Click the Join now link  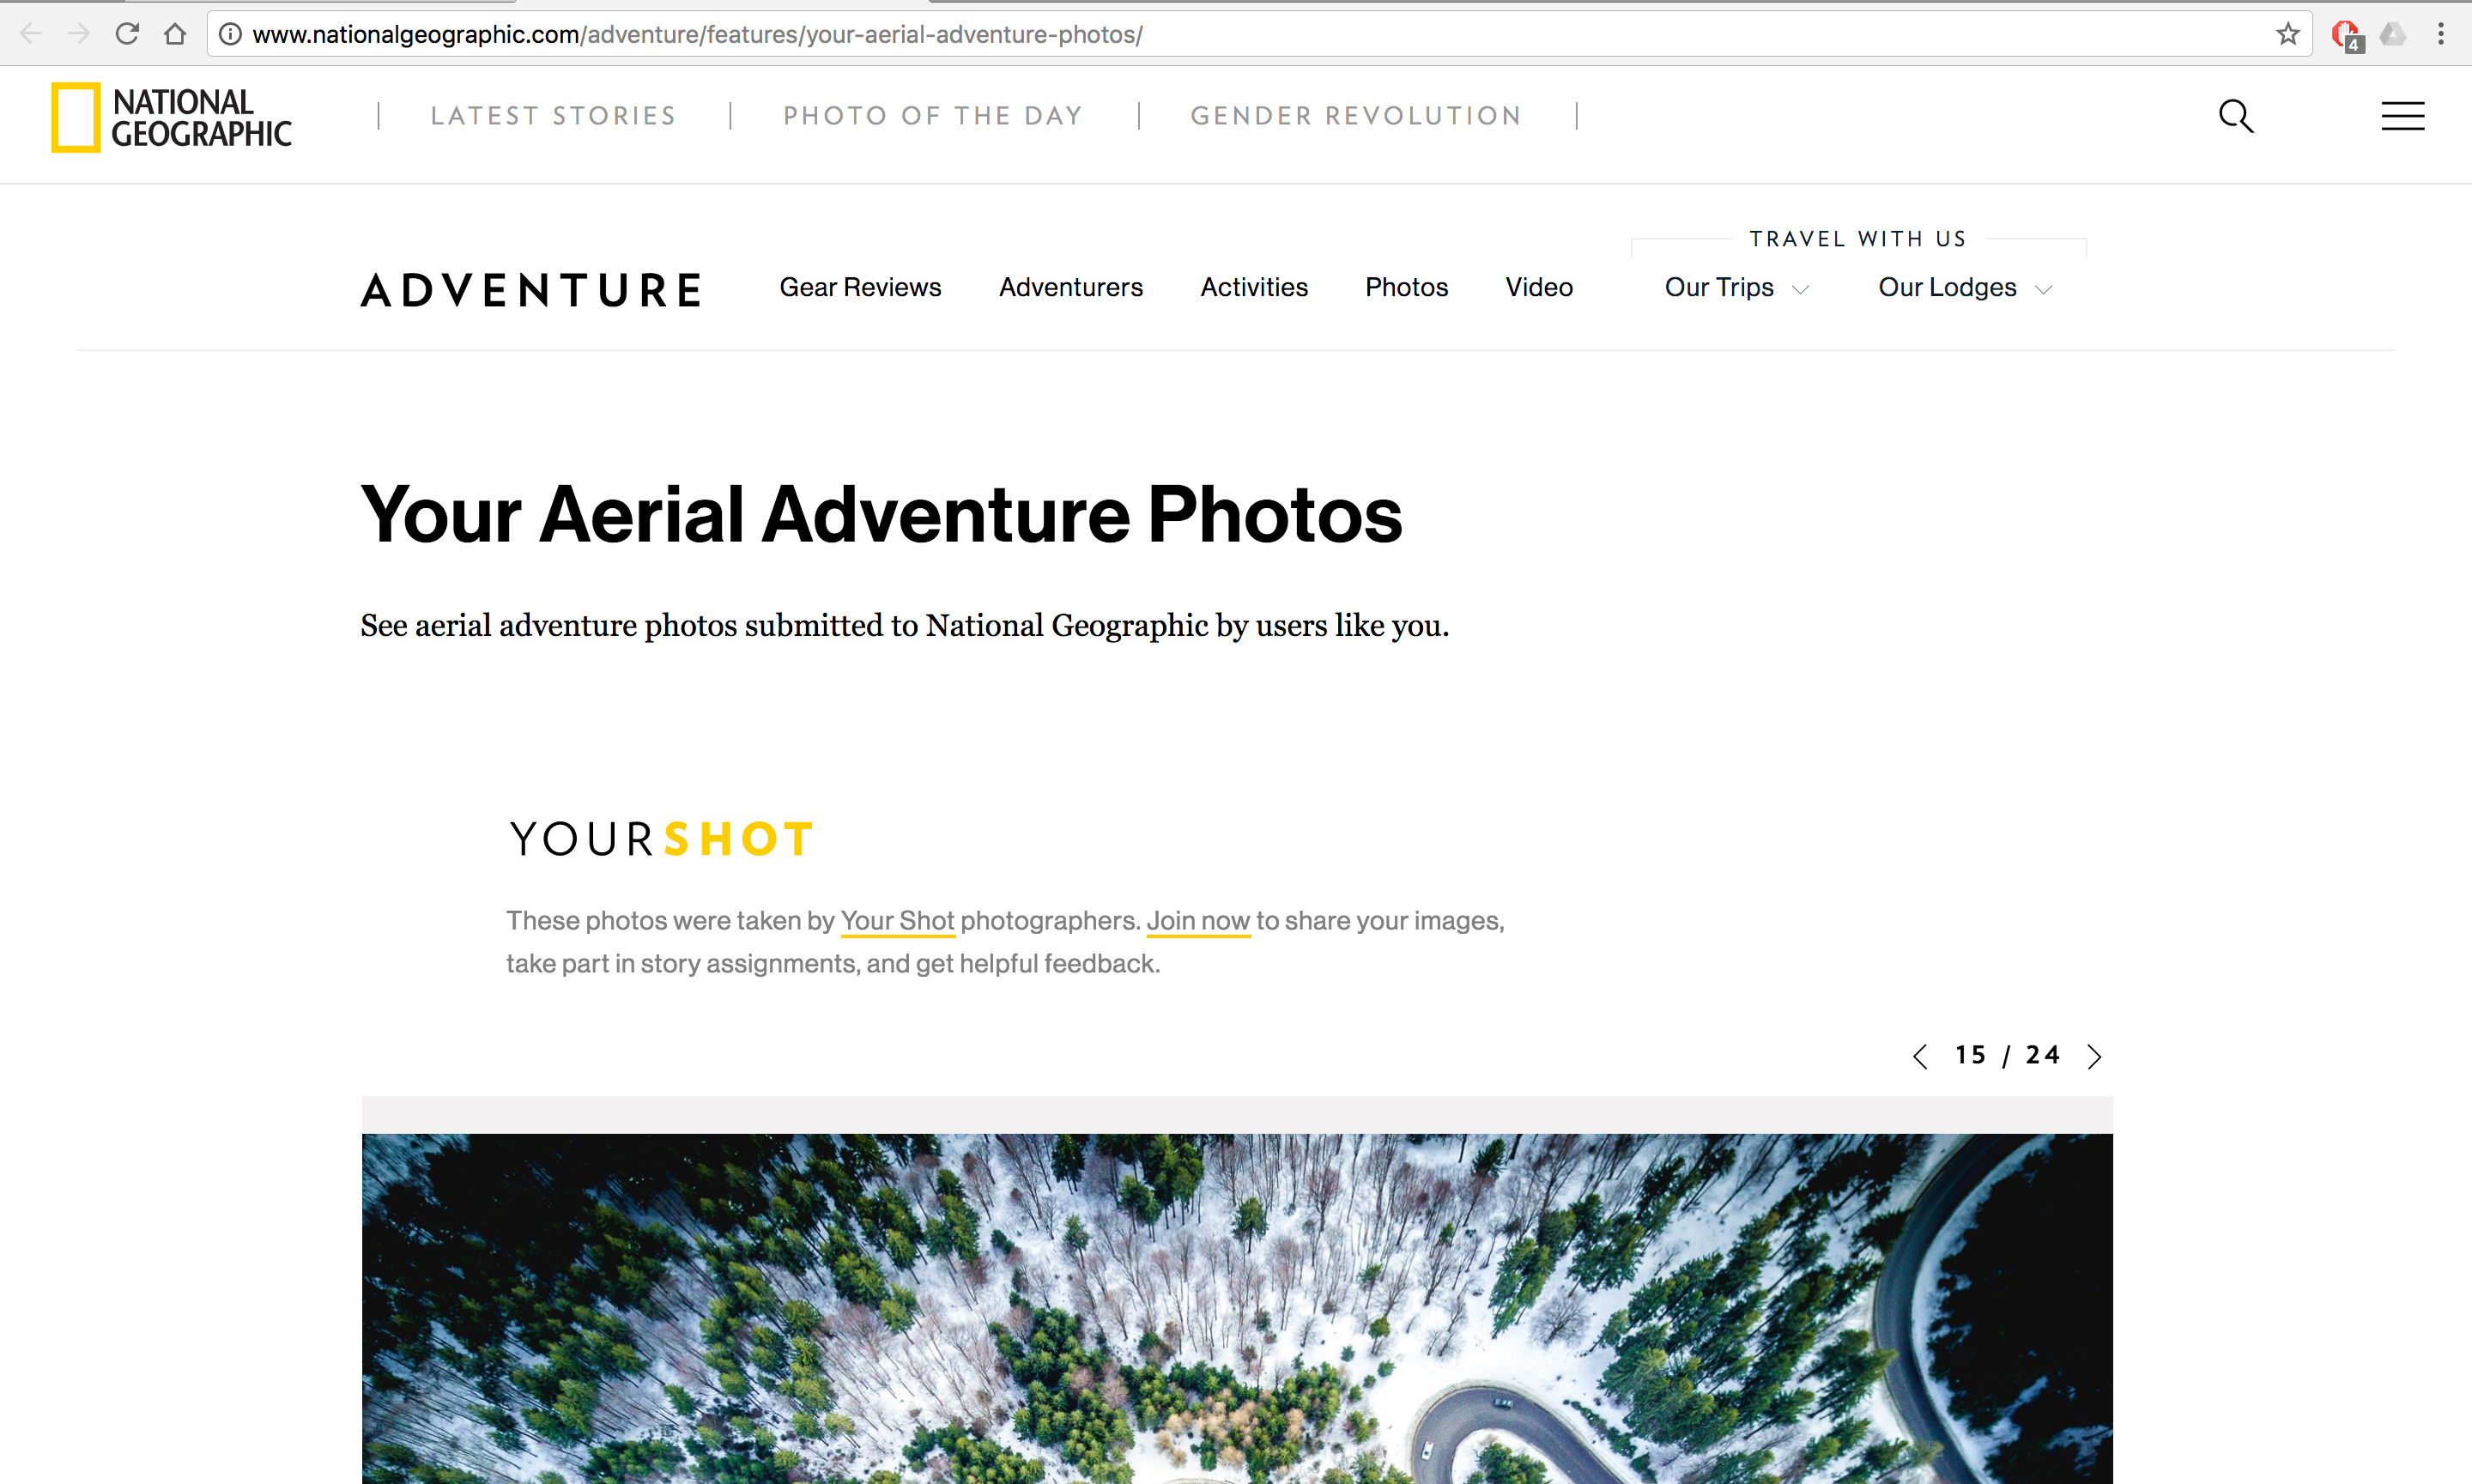[x=1198, y=921]
